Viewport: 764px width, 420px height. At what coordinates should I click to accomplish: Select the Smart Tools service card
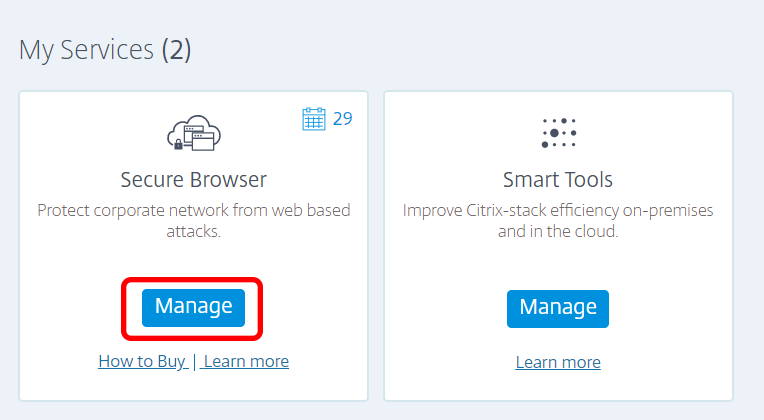click(558, 246)
